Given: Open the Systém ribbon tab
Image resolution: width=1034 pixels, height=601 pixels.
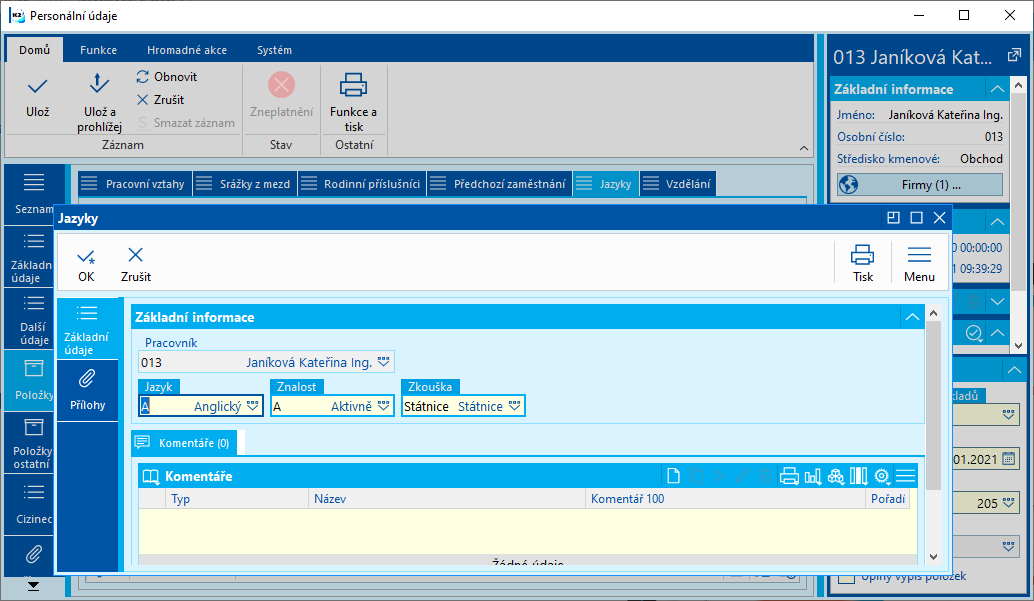Looking at the screenshot, I should pos(274,50).
